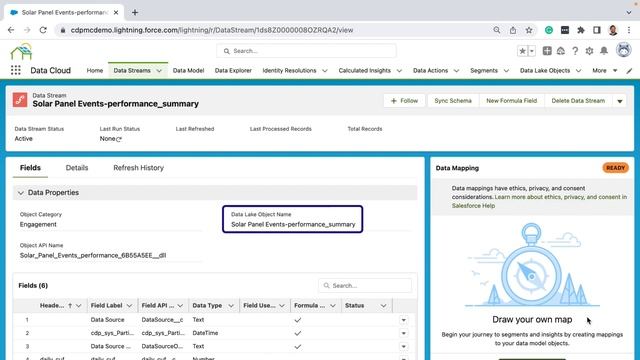Screen dimensions: 640x360
Task: Click browser back arrow
Action: click(11, 30)
